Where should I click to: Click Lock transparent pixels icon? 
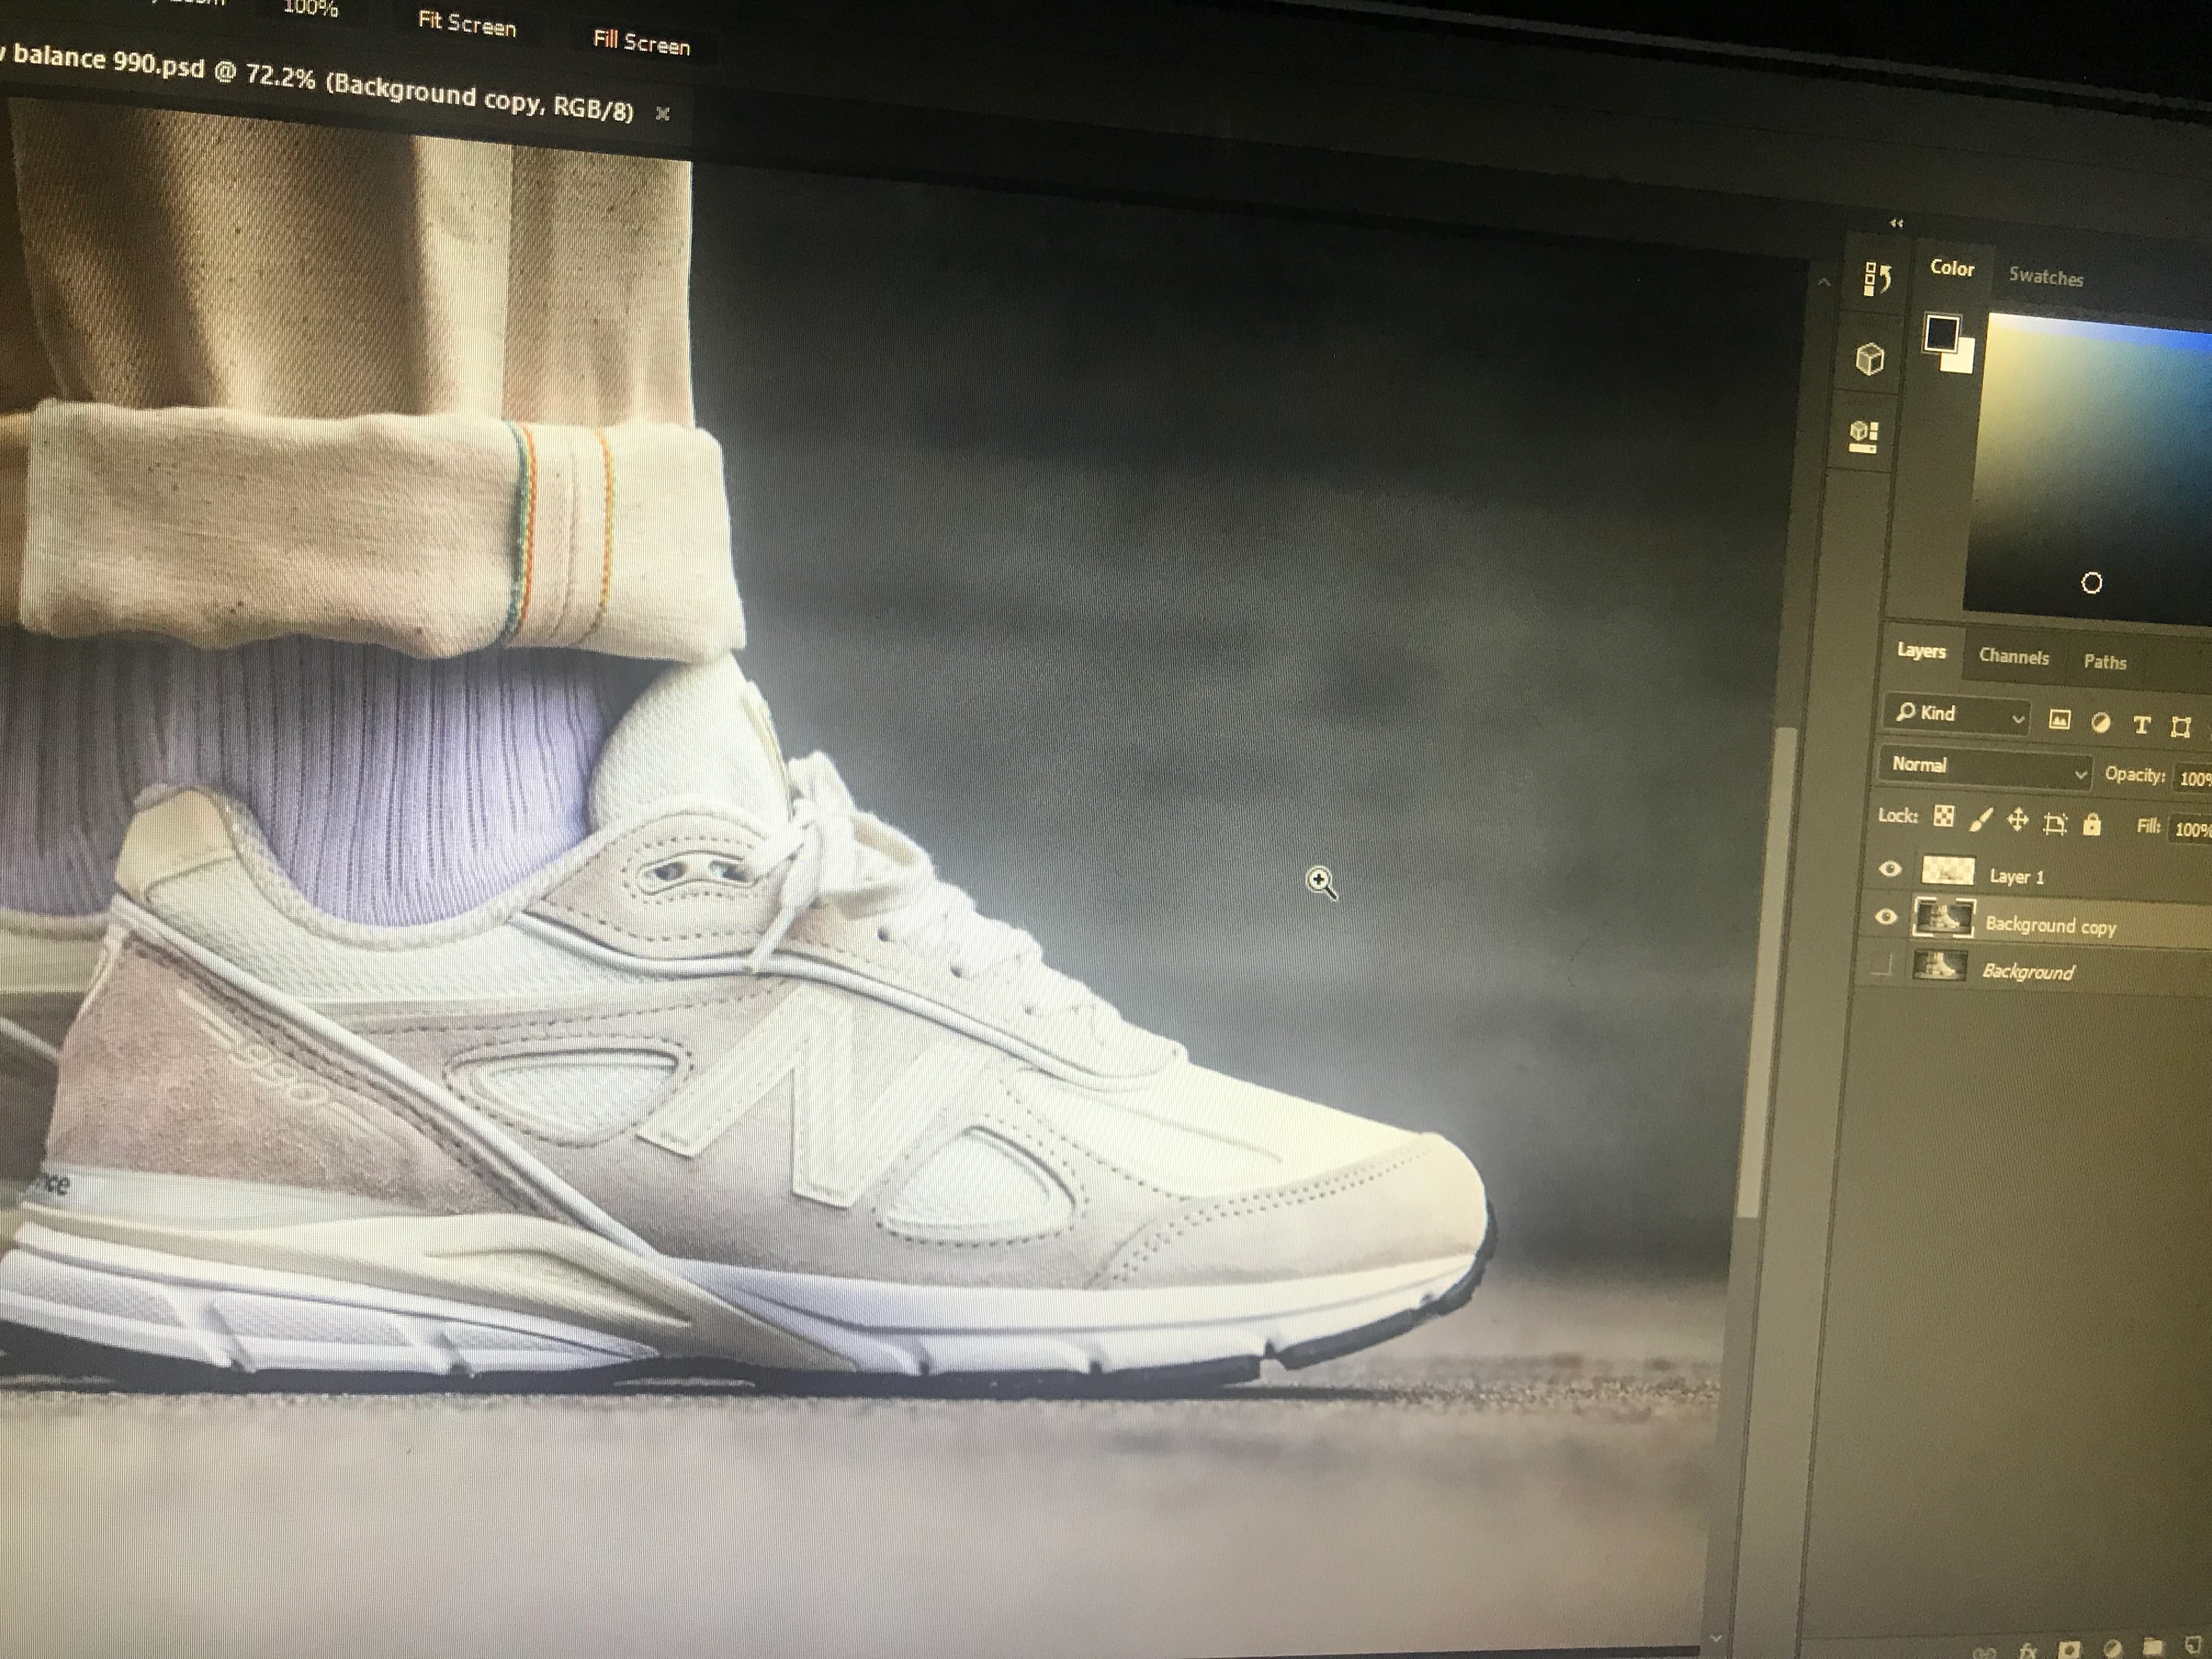click(x=1943, y=817)
